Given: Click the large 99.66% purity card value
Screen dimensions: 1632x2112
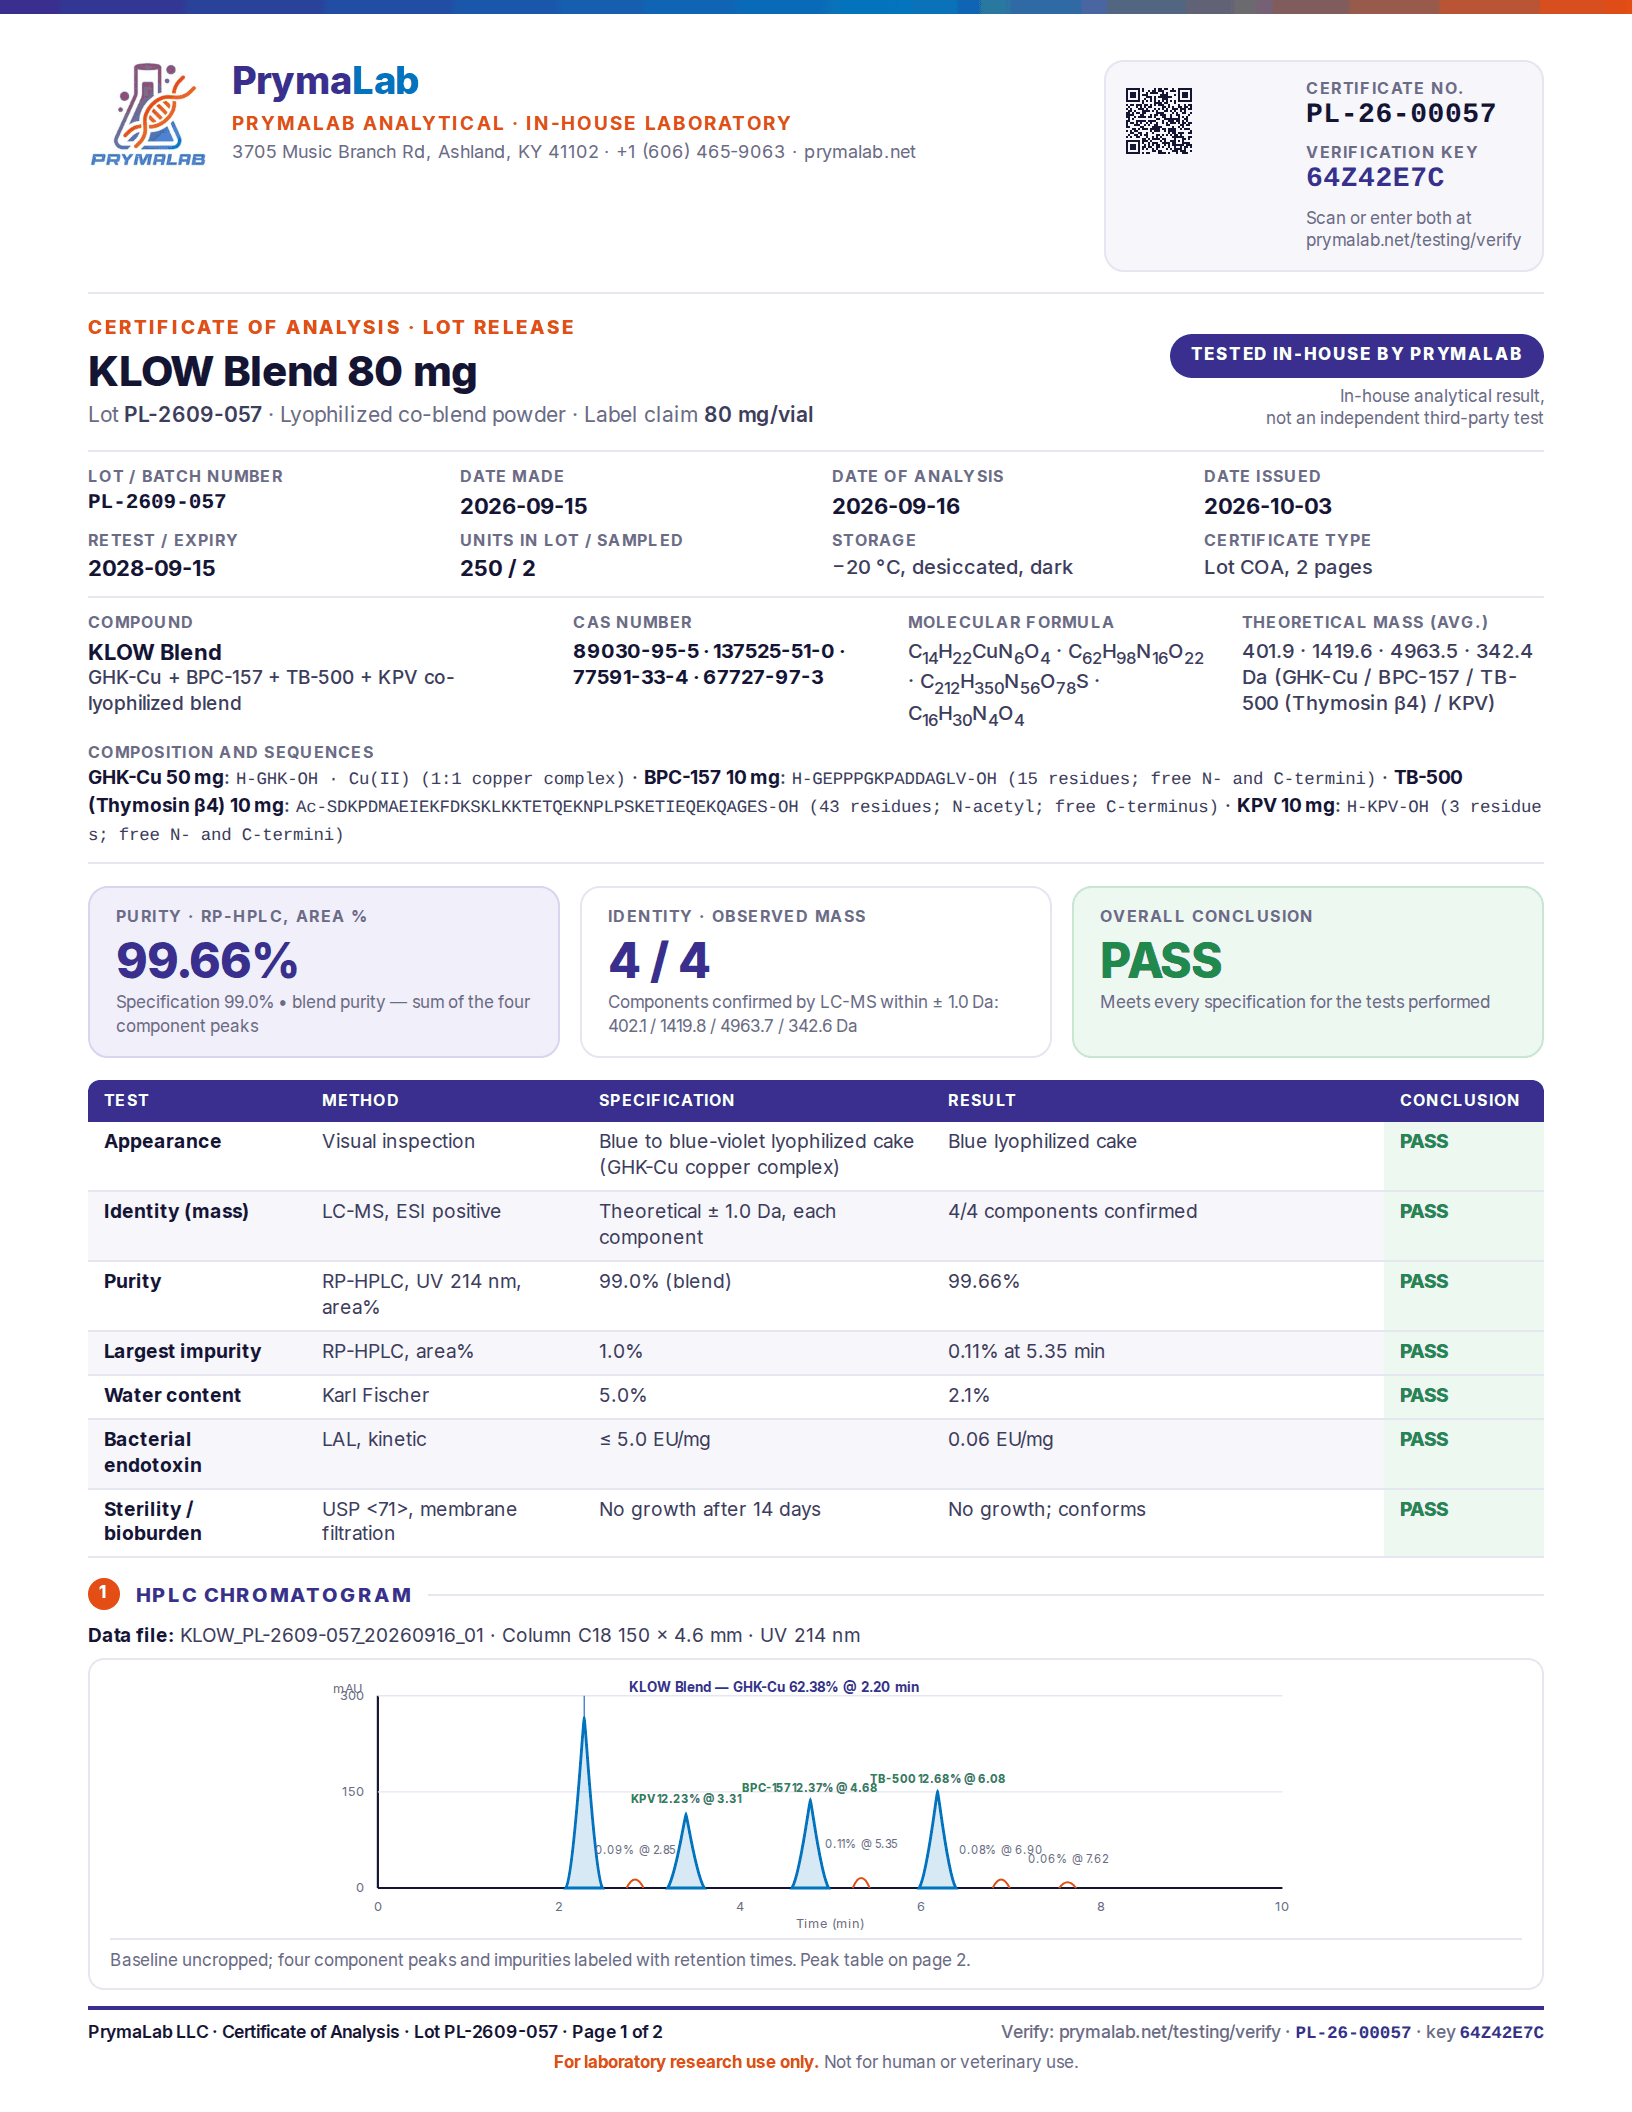Looking at the screenshot, I should point(207,960).
